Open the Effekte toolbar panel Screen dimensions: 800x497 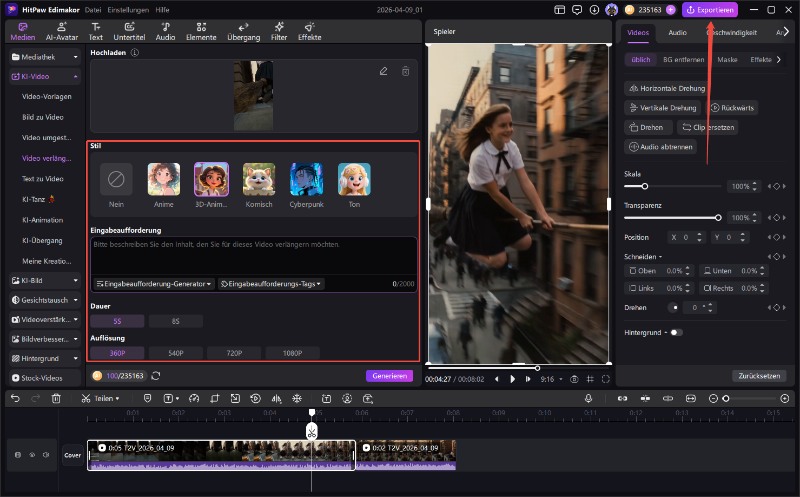click(x=309, y=30)
